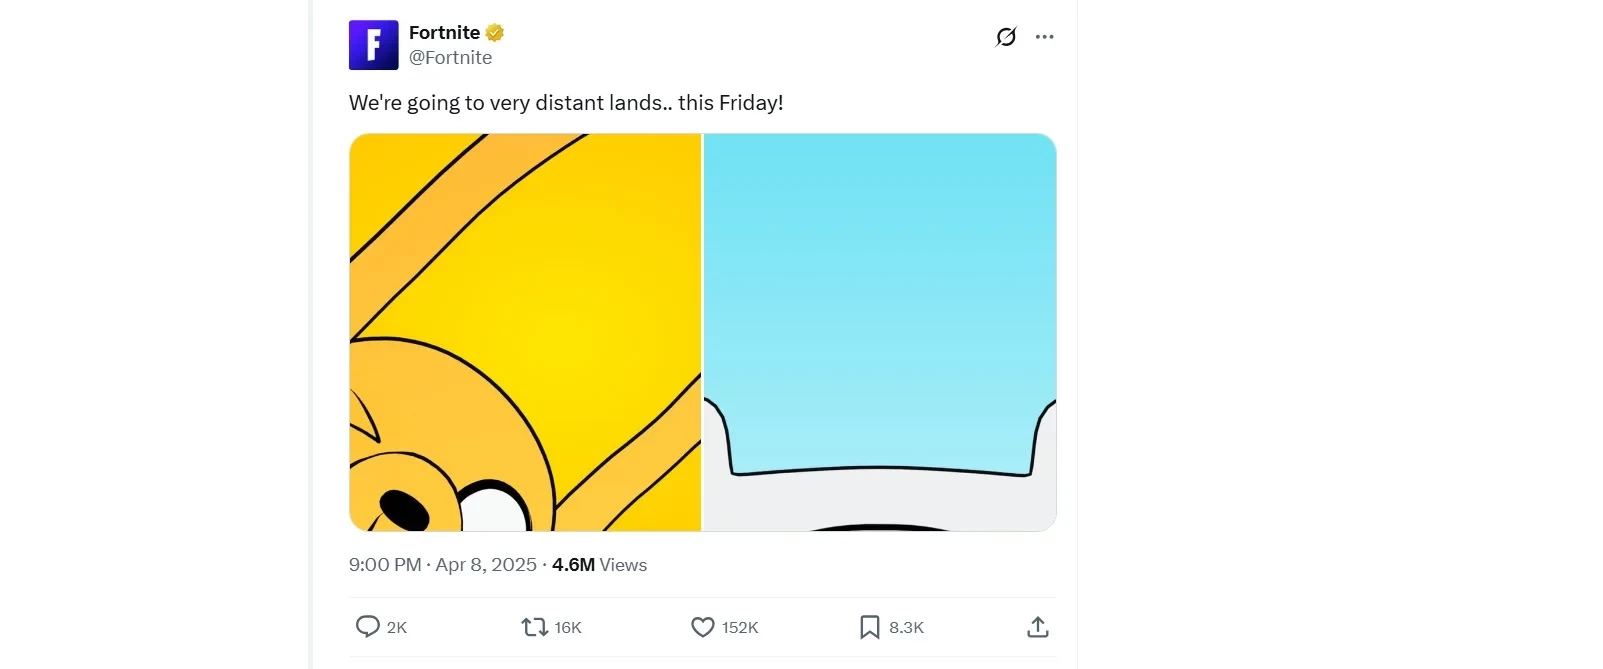Click the 9:00 PM Apr 8, 2025 timestamp

pyautogui.click(x=443, y=565)
